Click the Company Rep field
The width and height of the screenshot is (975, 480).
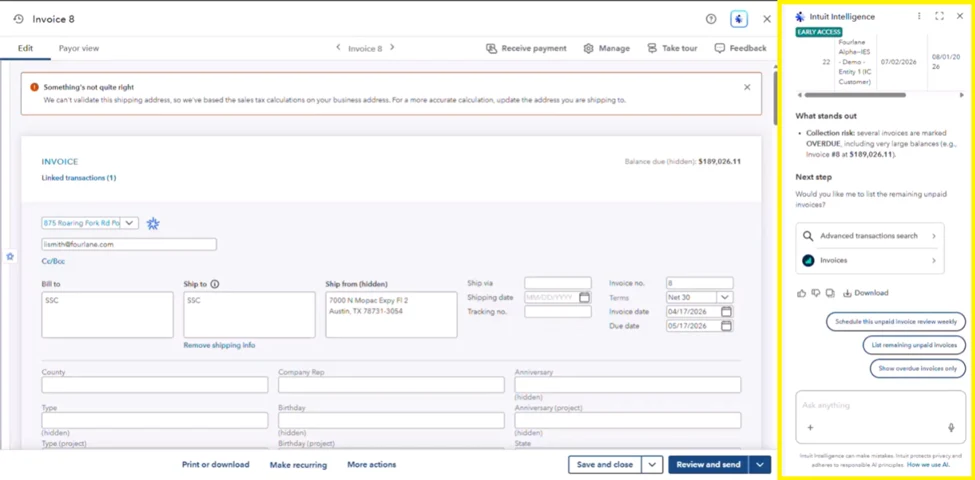point(391,385)
